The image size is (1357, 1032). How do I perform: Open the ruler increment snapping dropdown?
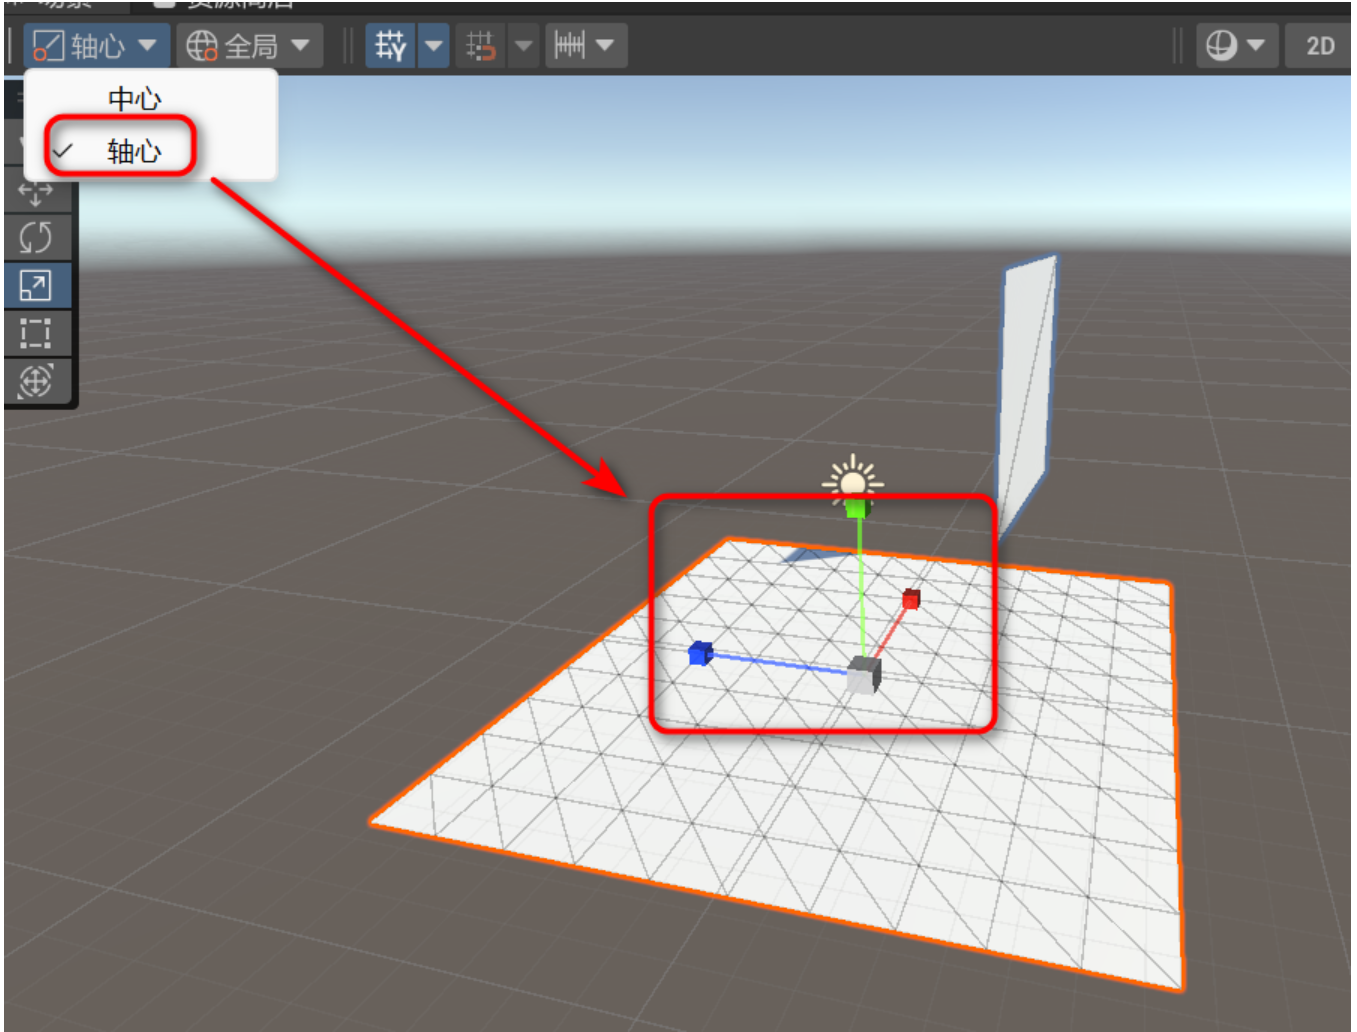coord(586,45)
